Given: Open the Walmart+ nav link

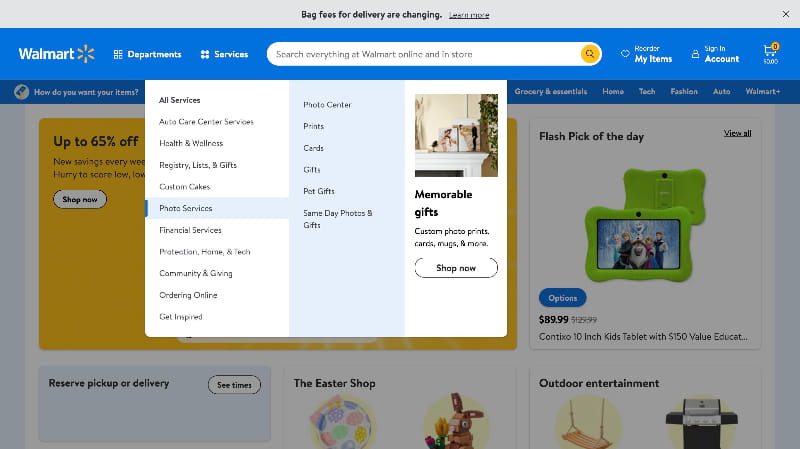Looking at the screenshot, I should 763,91.
